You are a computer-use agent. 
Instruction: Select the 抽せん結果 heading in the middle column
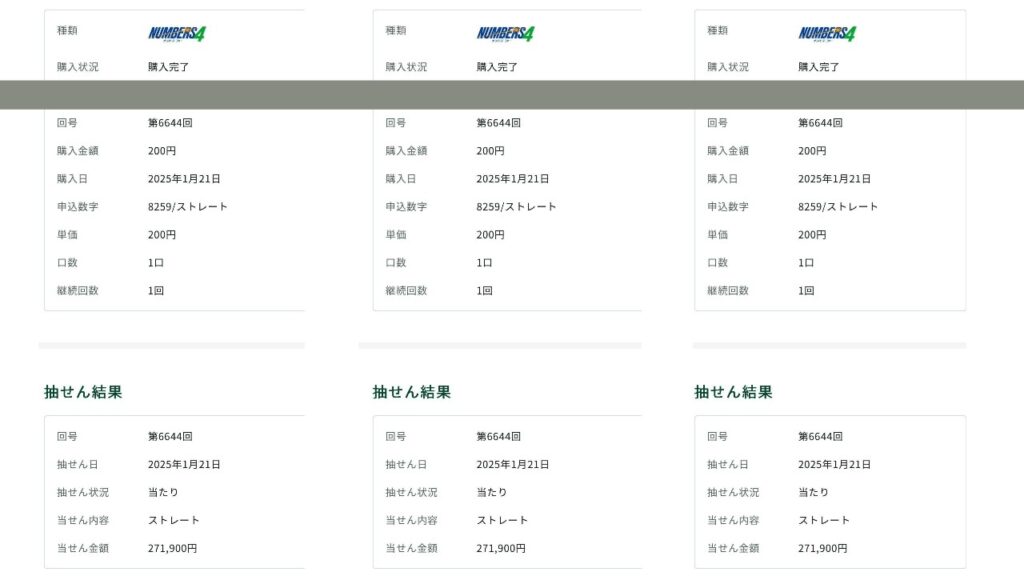412,392
